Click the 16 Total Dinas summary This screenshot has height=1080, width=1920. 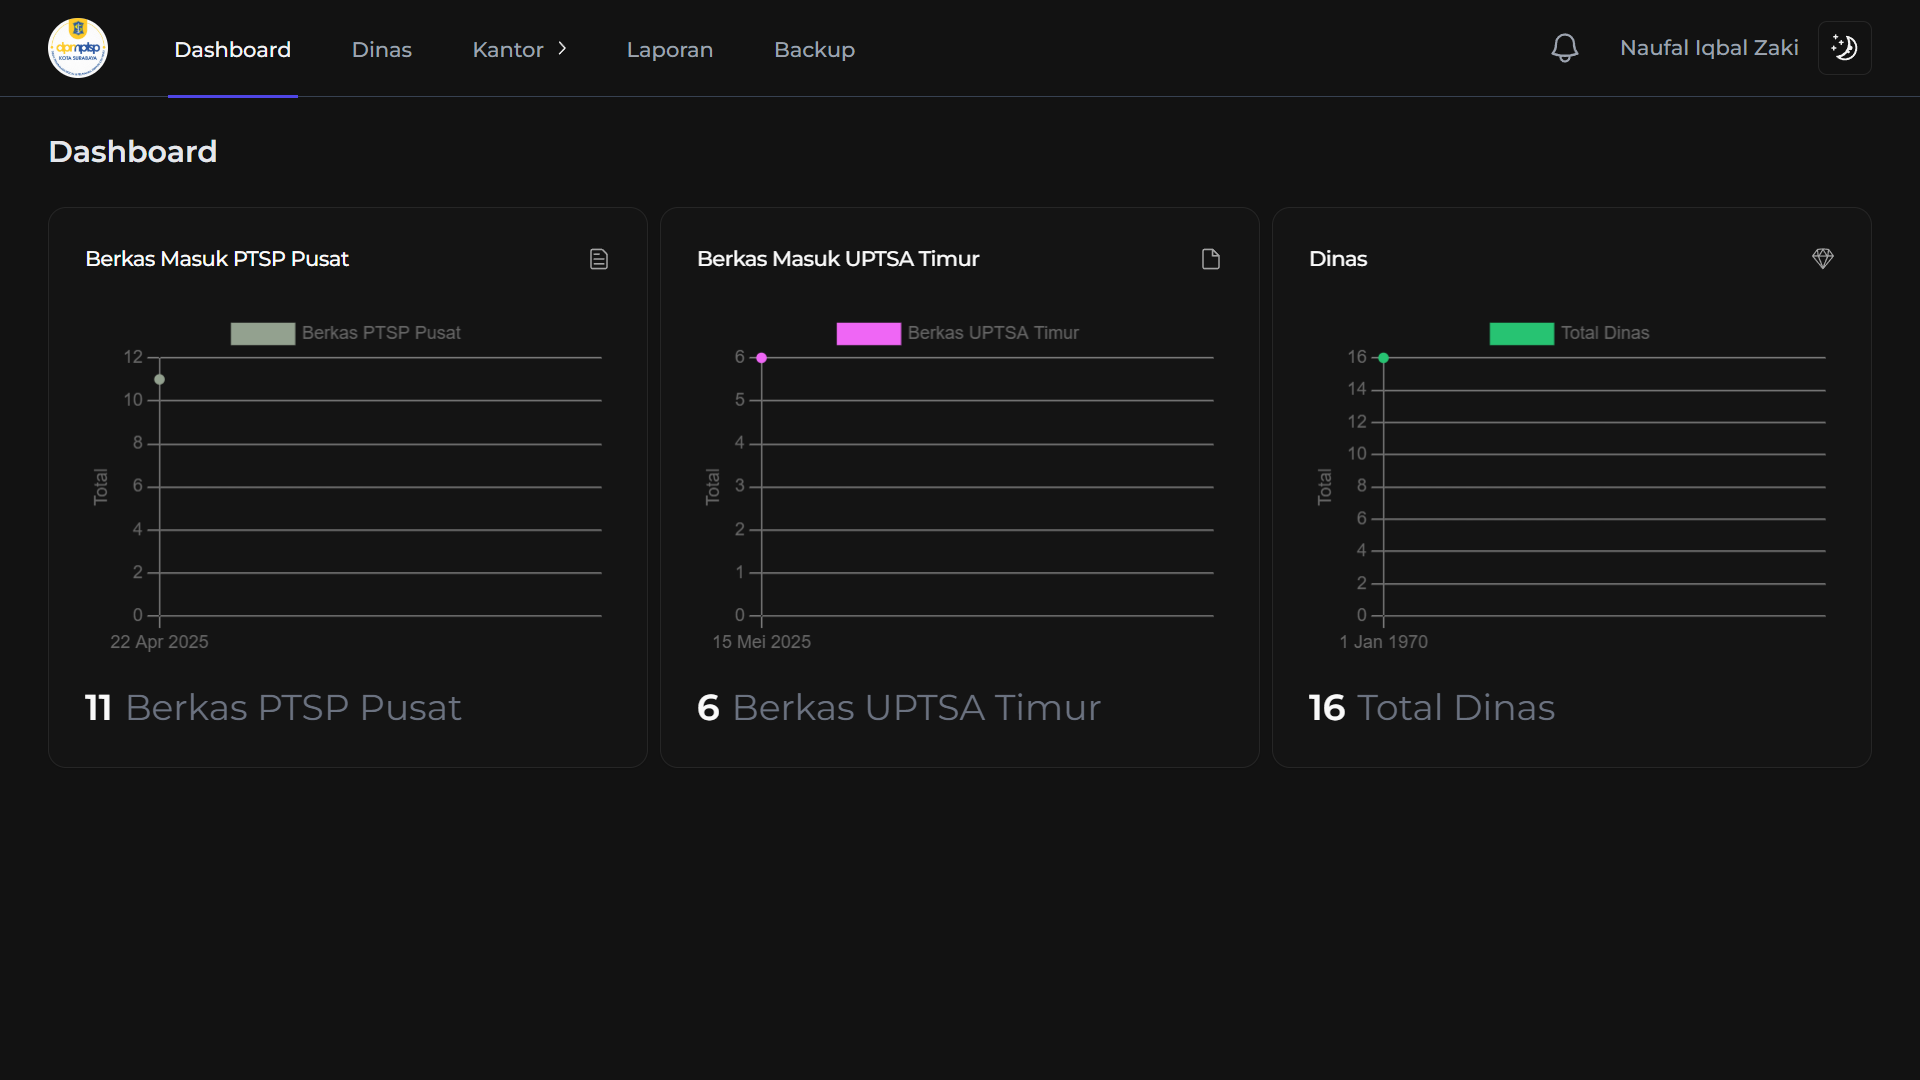1431,707
